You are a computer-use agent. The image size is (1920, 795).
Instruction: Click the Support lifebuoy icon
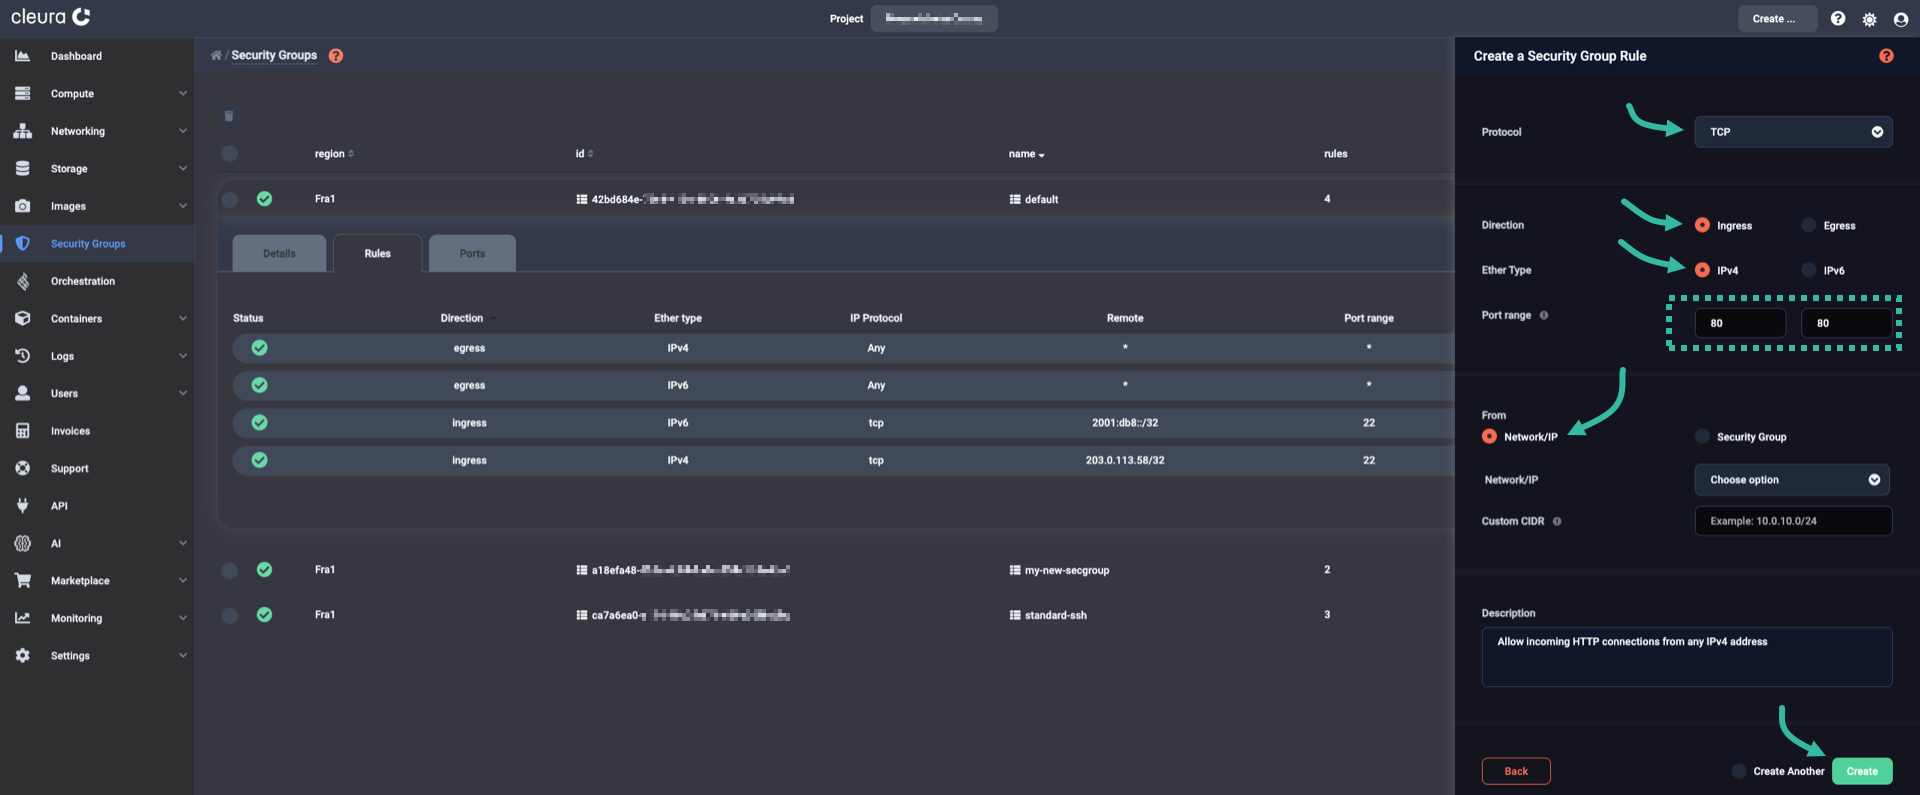(22, 468)
